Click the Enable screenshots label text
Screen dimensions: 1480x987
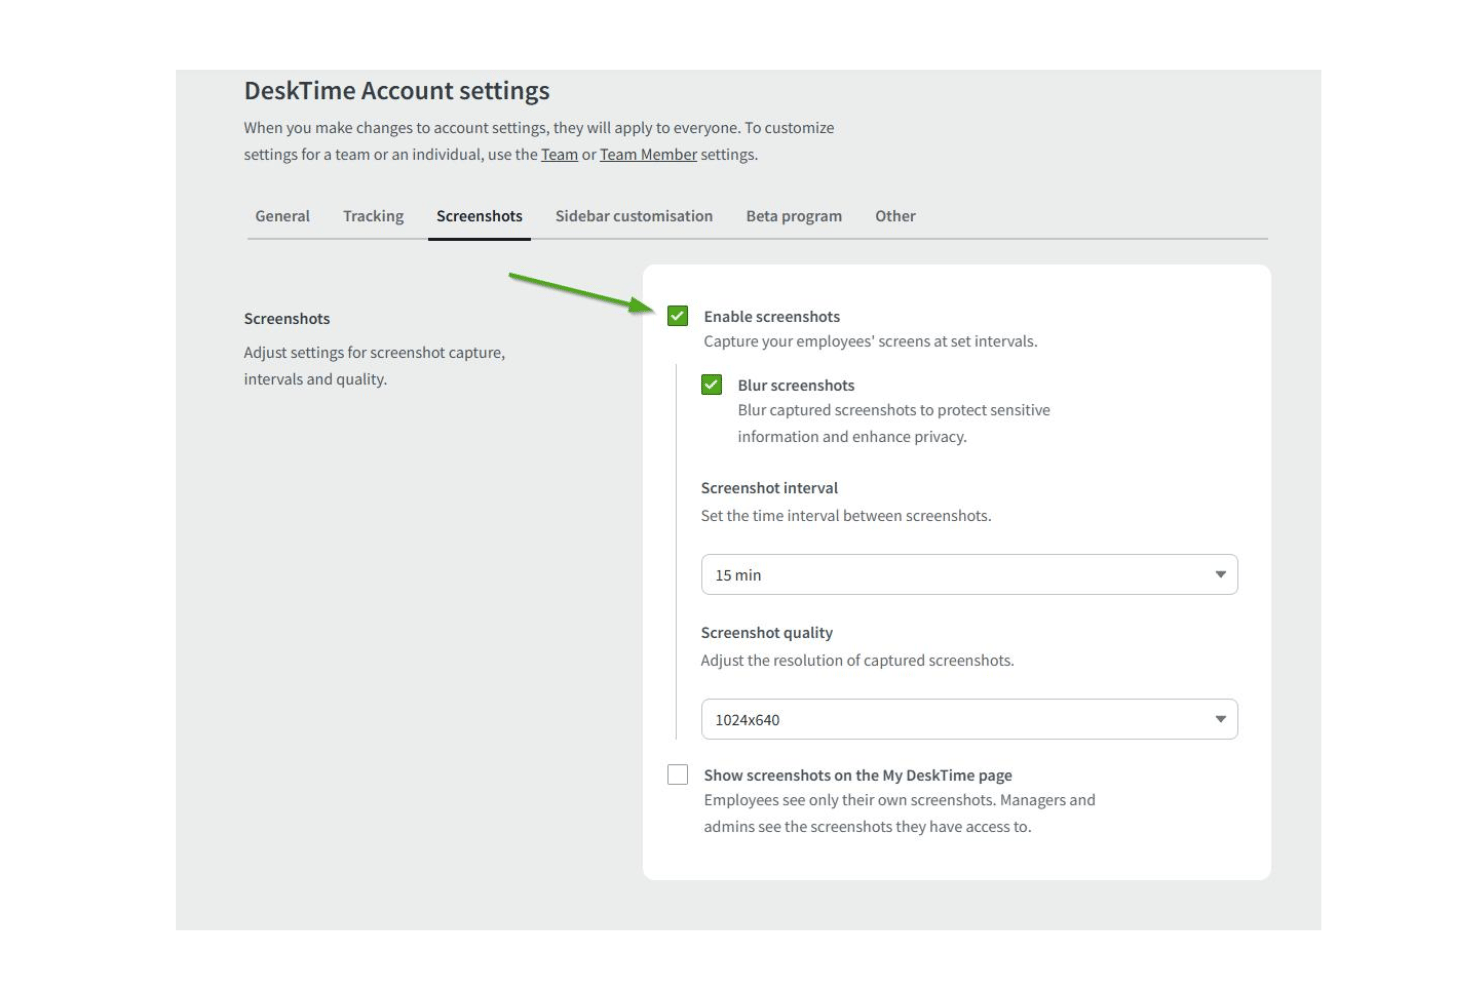tap(772, 317)
